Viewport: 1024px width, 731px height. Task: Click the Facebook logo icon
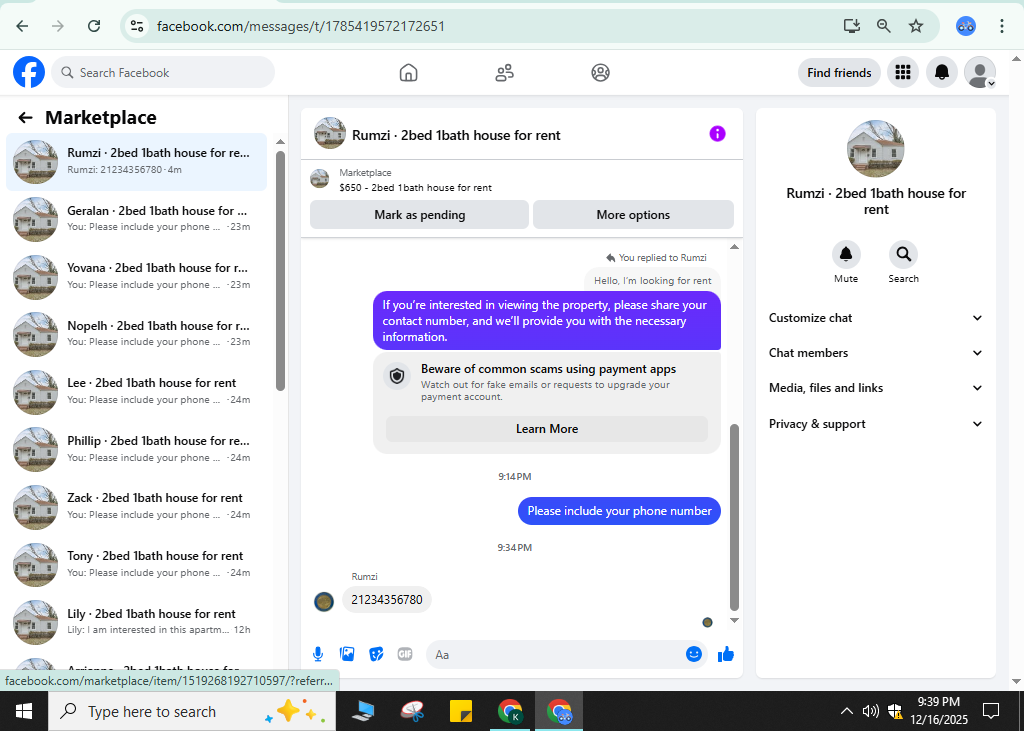click(29, 72)
